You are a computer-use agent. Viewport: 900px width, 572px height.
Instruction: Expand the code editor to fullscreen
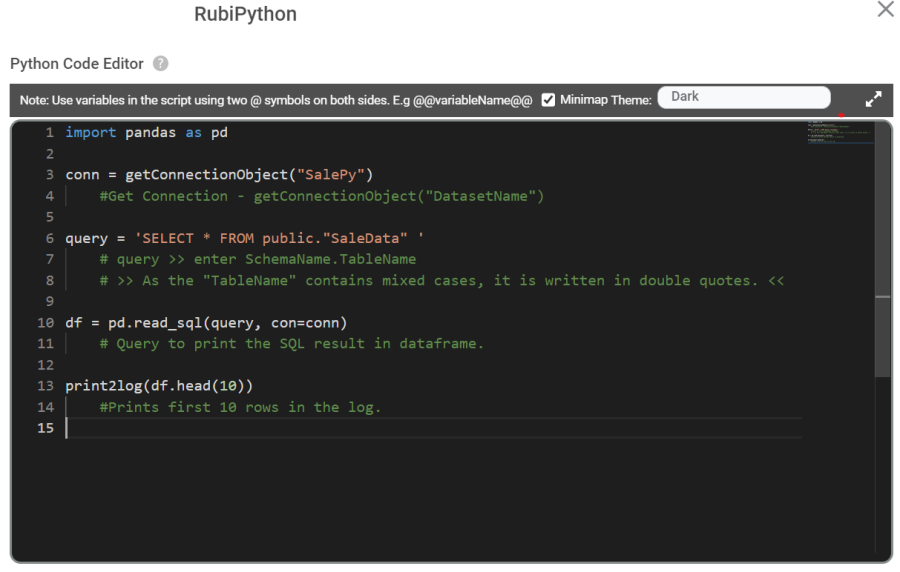coord(873,99)
